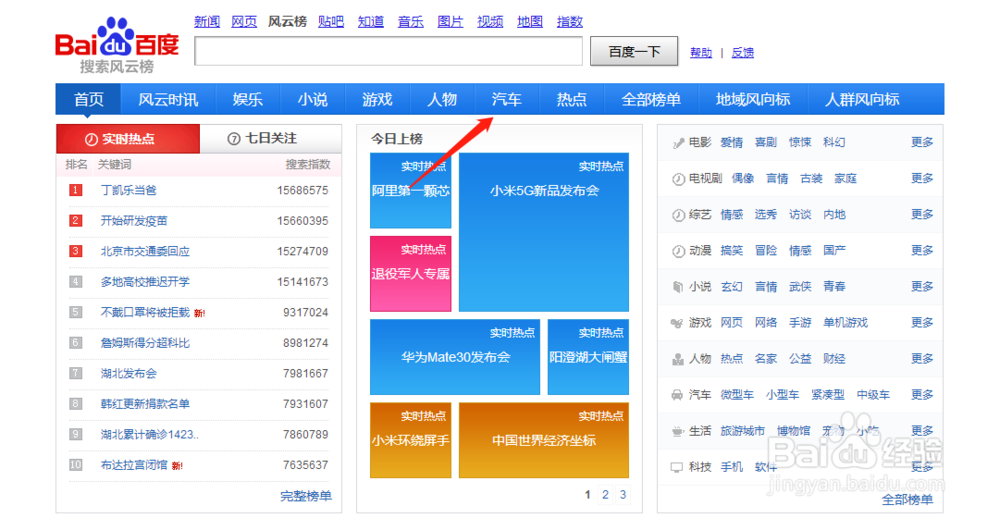1000x518 pixels.
Task: Open the 丁凯乐当爸 keyword
Action: (129, 190)
